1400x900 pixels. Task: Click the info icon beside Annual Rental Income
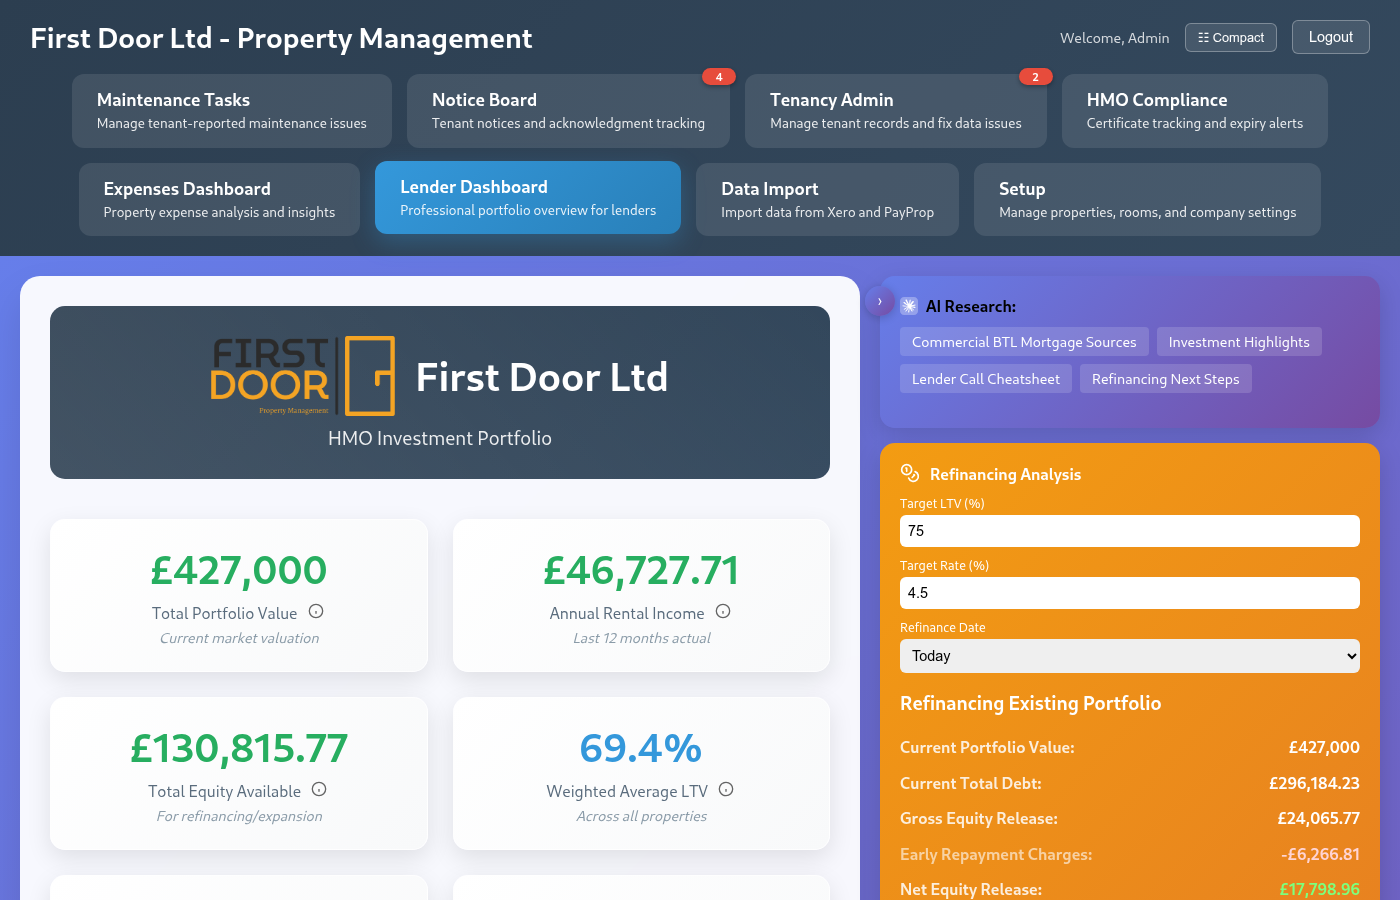tap(723, 612)
